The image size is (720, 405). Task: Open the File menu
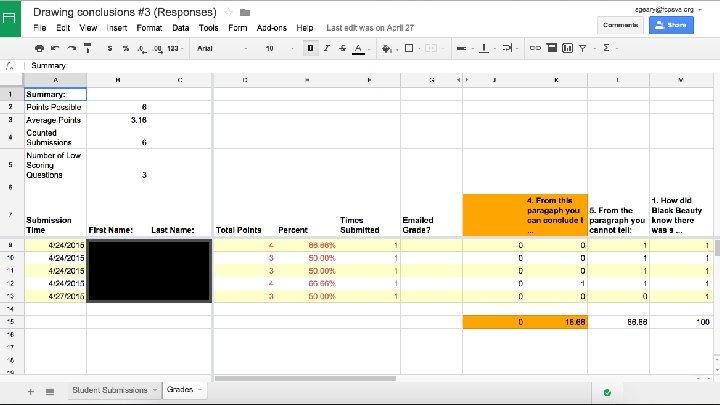[x=40, y=28]
